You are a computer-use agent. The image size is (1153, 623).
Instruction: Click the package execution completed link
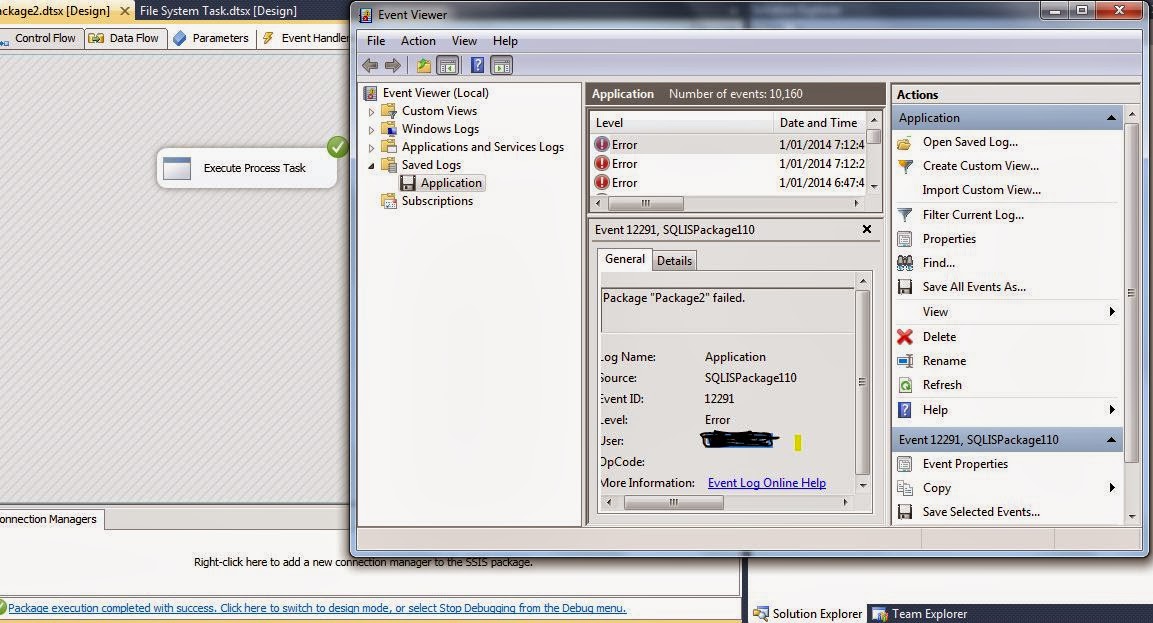pos(320,608)
